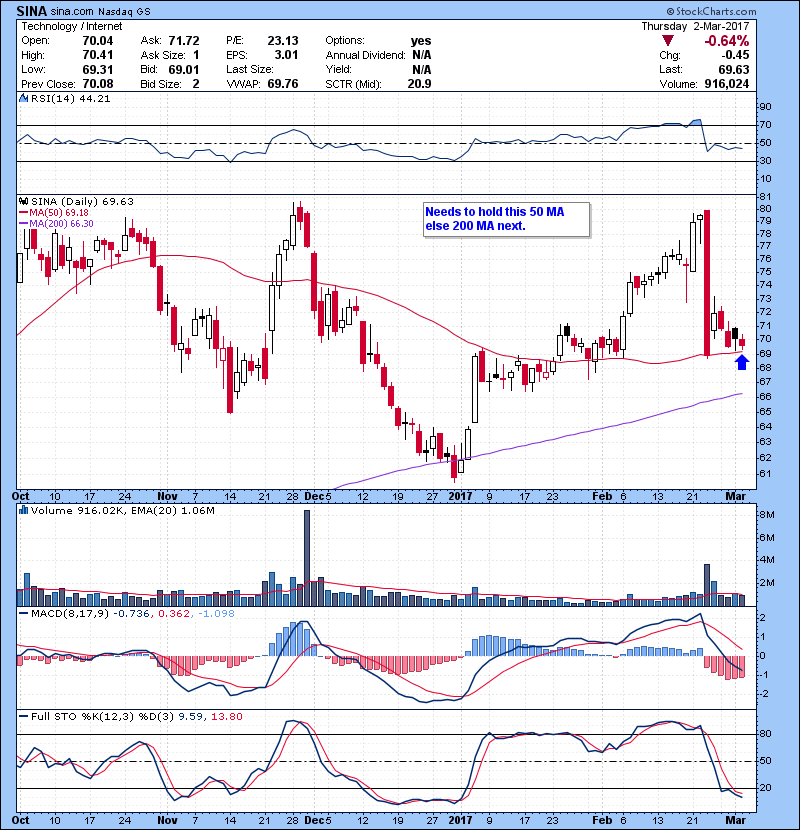Click the Nasdaq GS exchange label
This screenshot has width=800, height=830.
[124, 11]
